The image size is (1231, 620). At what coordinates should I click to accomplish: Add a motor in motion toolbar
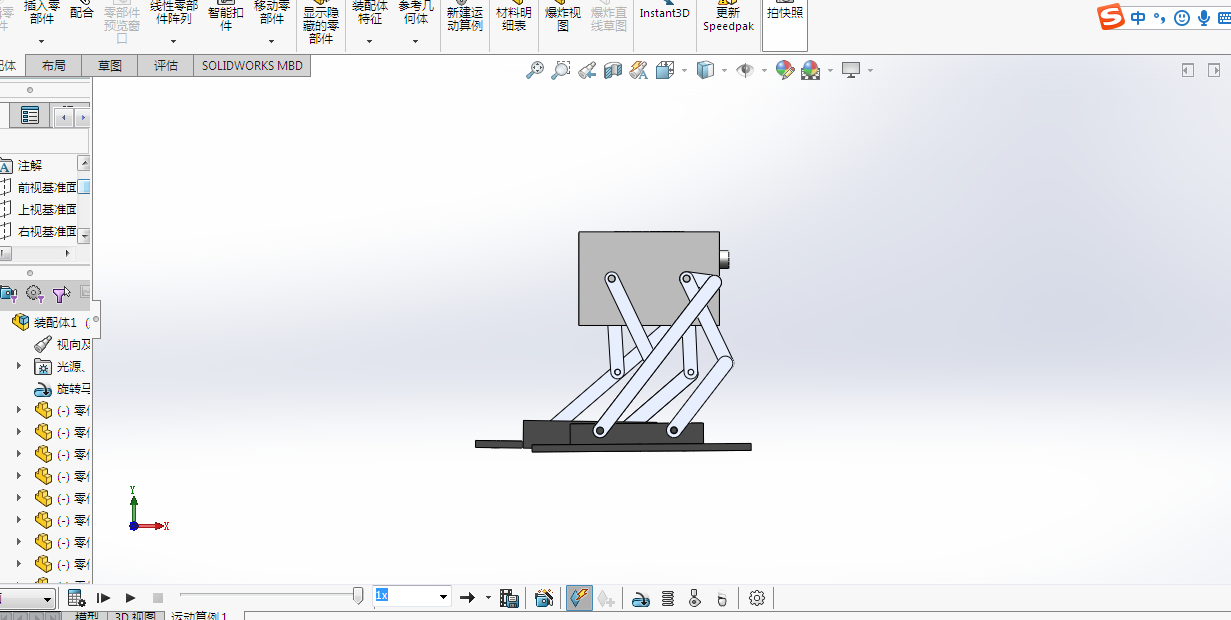point(641,598)
